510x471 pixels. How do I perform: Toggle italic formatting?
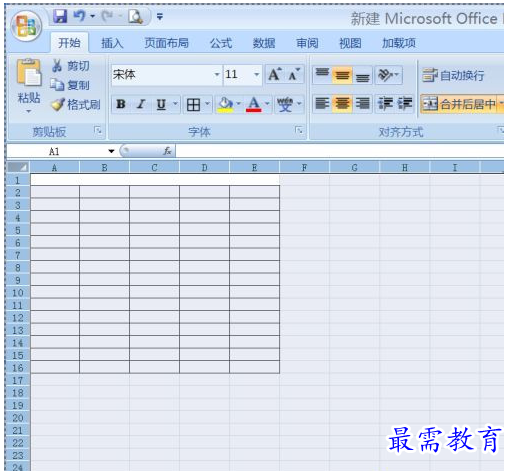click(141, 105)
